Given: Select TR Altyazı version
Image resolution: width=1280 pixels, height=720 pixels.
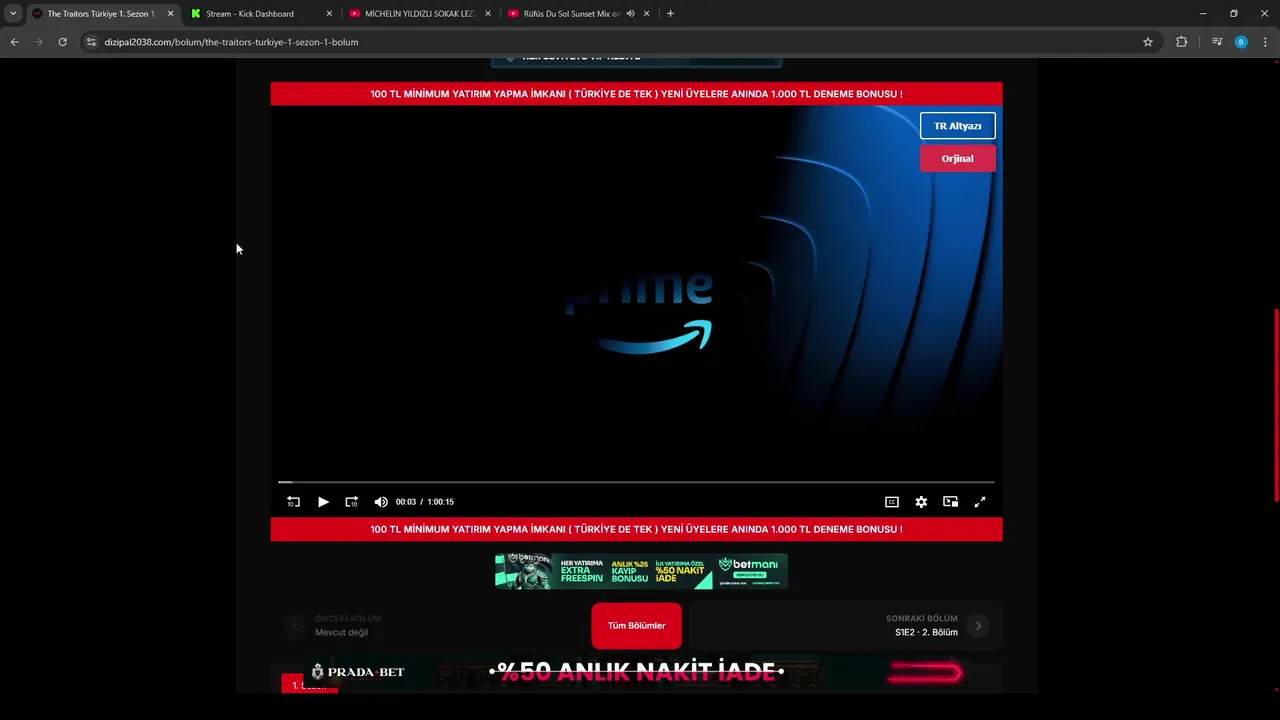Looking at the screenshot, I should click(957, 126).
